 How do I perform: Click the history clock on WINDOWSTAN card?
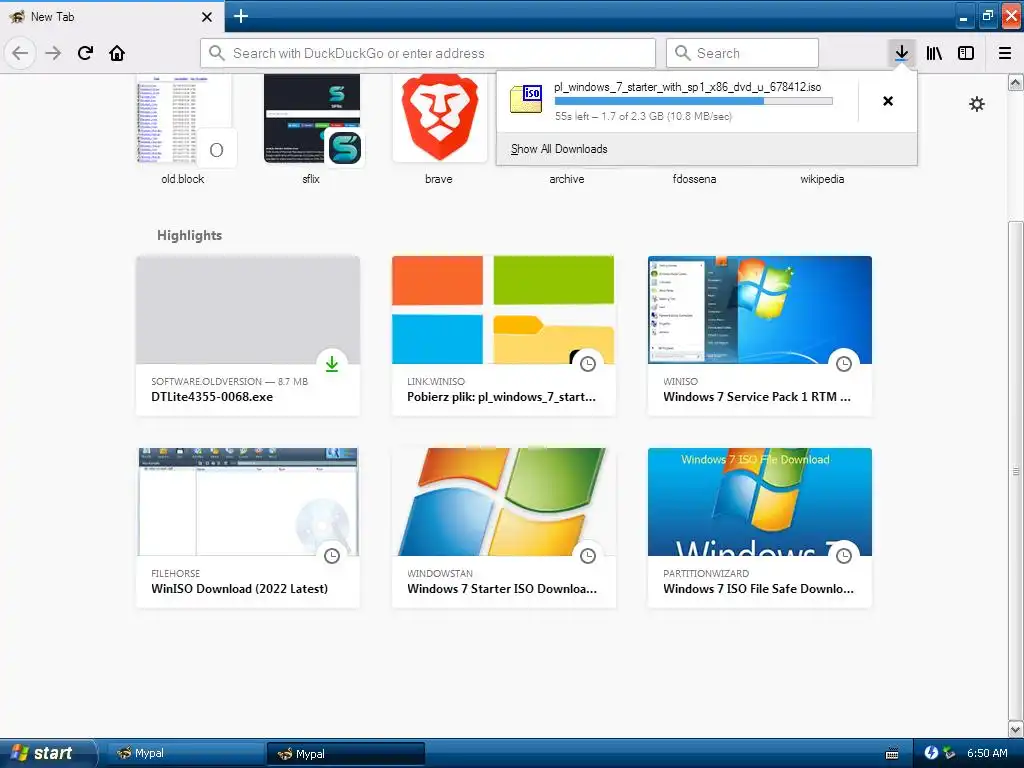coord(588,556)
